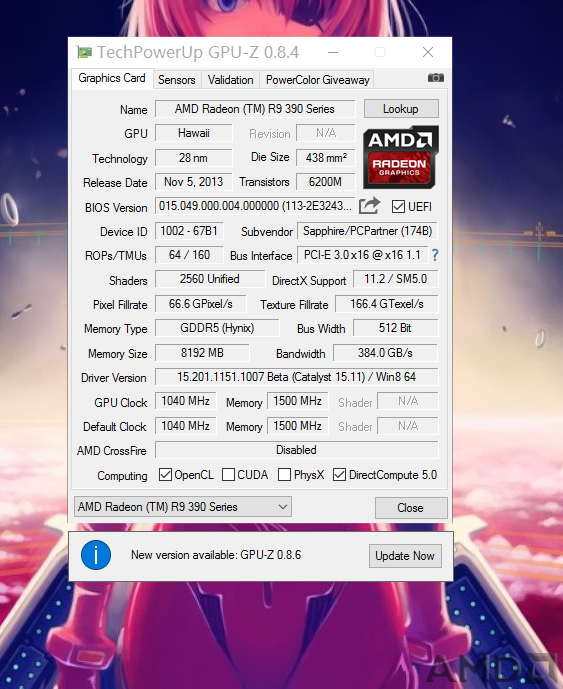
Task: Enable the PhysX checkbox
Action: [284, 475]
